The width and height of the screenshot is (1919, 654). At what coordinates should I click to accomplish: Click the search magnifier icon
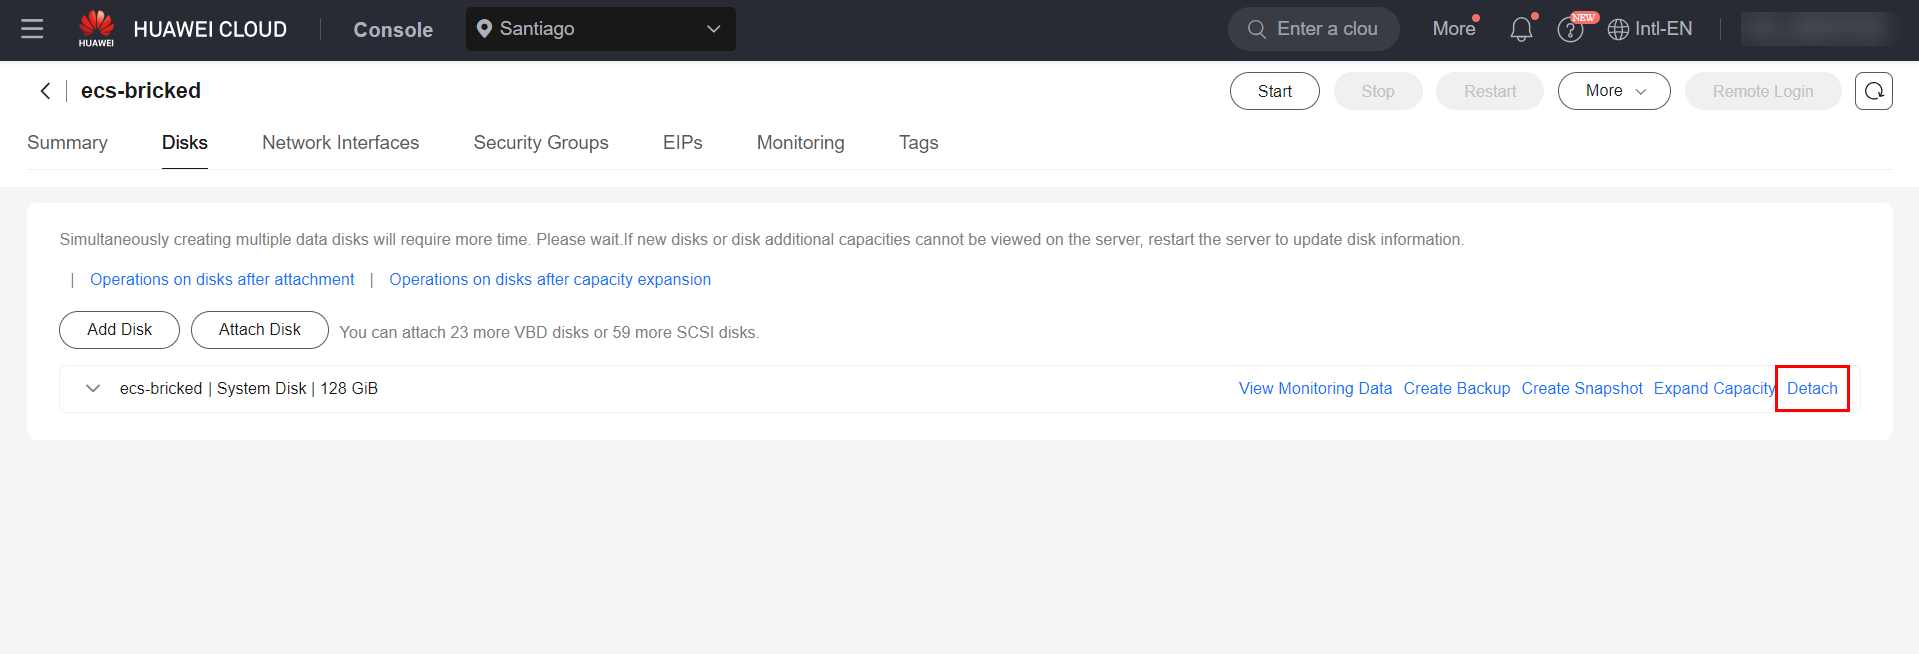(1257, 29)
